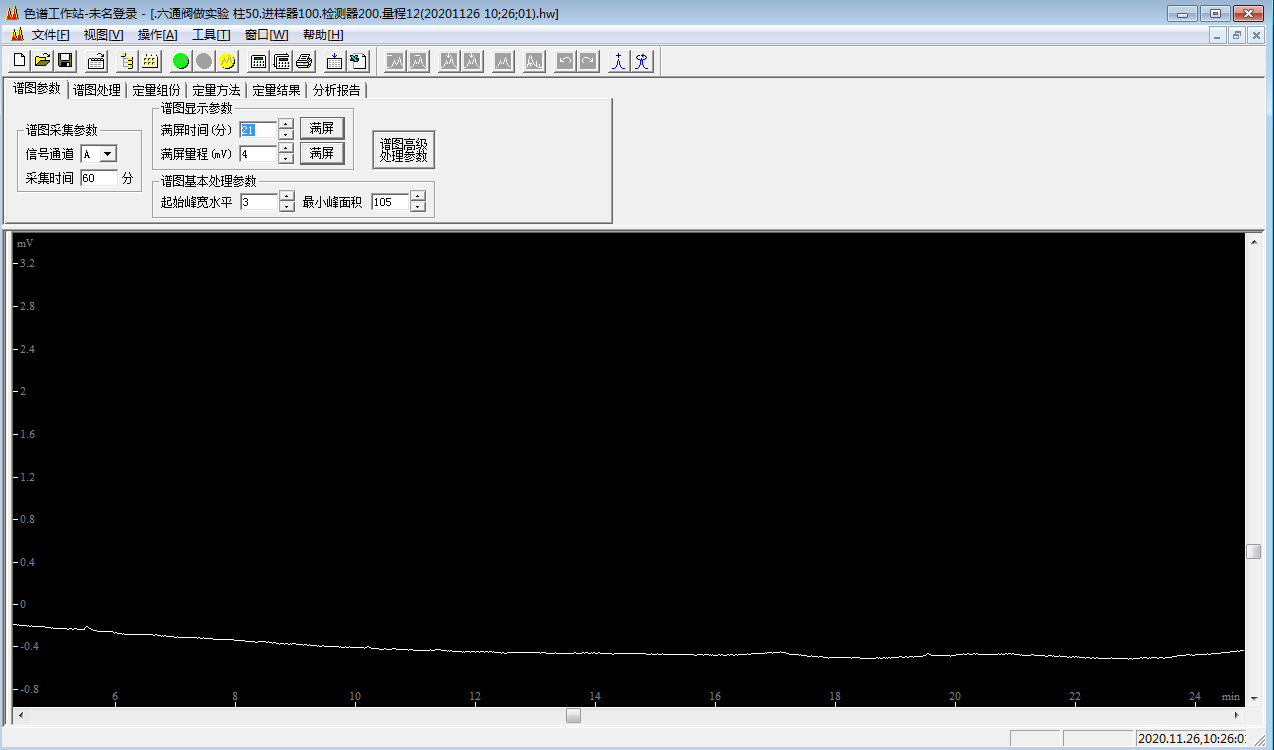The image size is (1274, 750).
Task: Click the horizontal scrollbar thumb under chart
Action: click(x=573, y=716)
